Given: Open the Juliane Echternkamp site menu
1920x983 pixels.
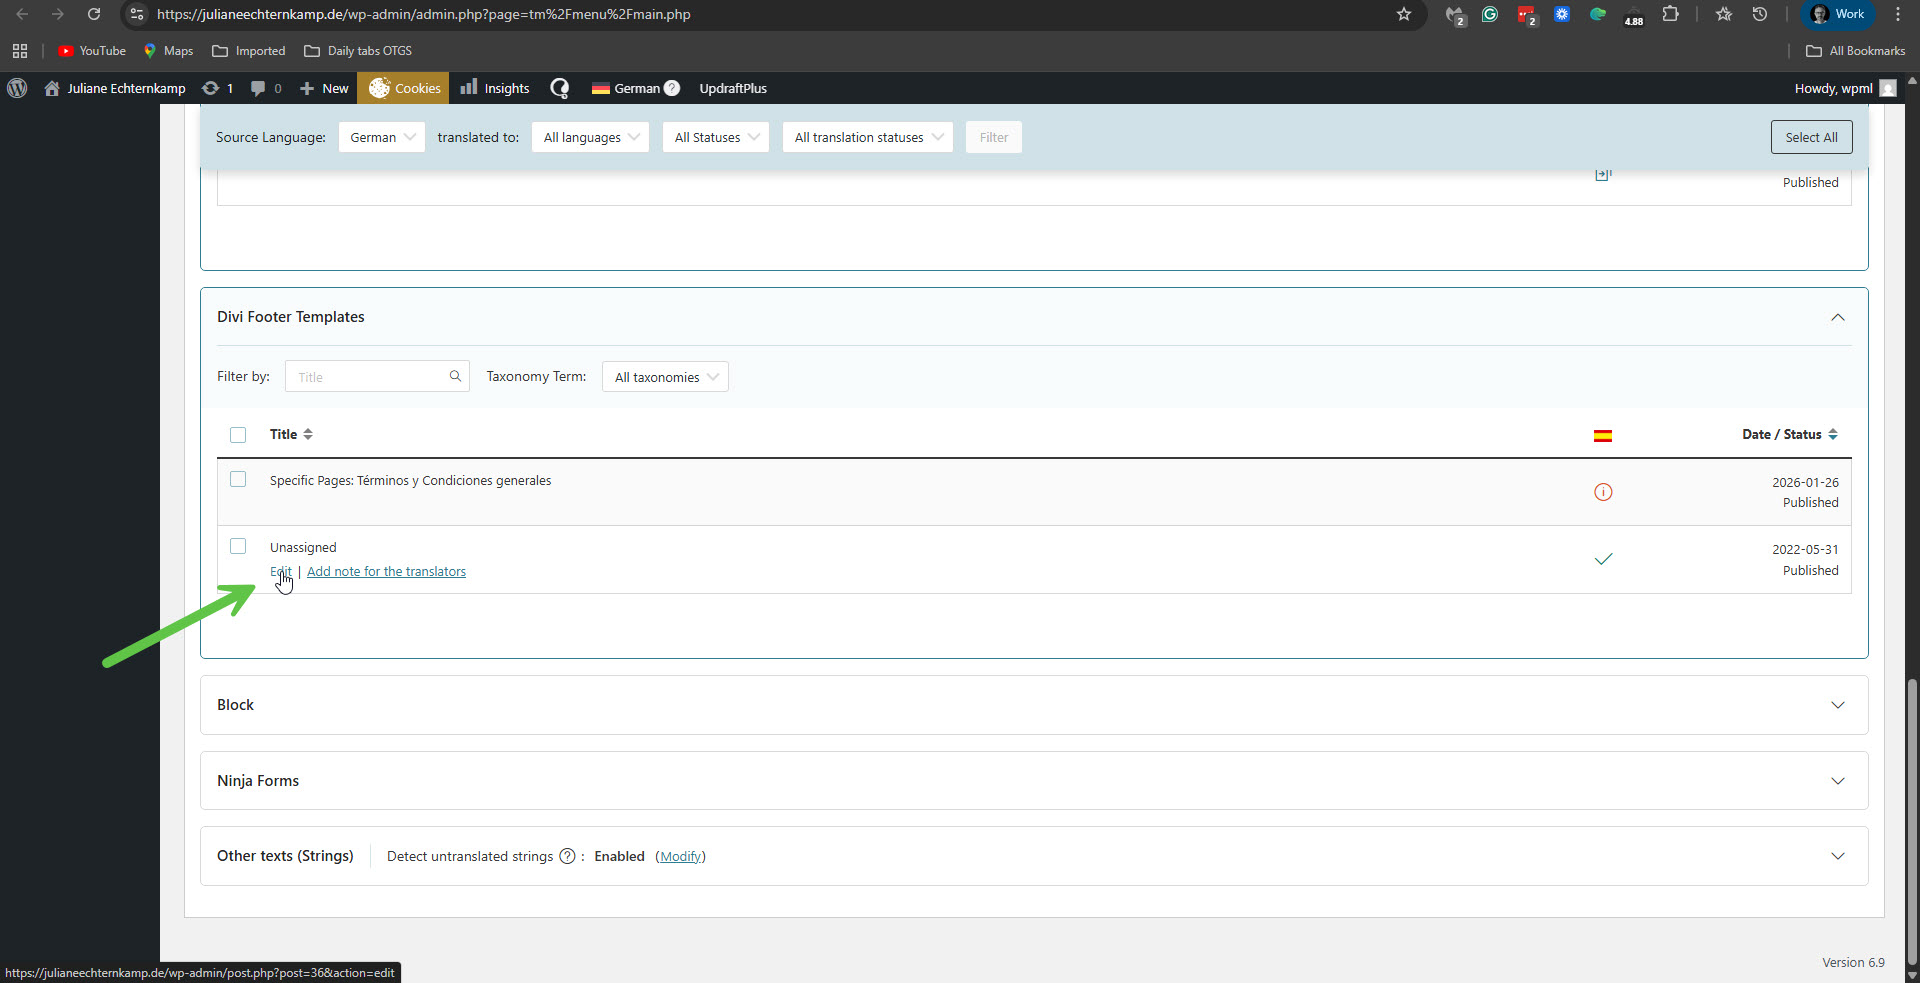Looking at the screenshot, I should pos(115,88).
